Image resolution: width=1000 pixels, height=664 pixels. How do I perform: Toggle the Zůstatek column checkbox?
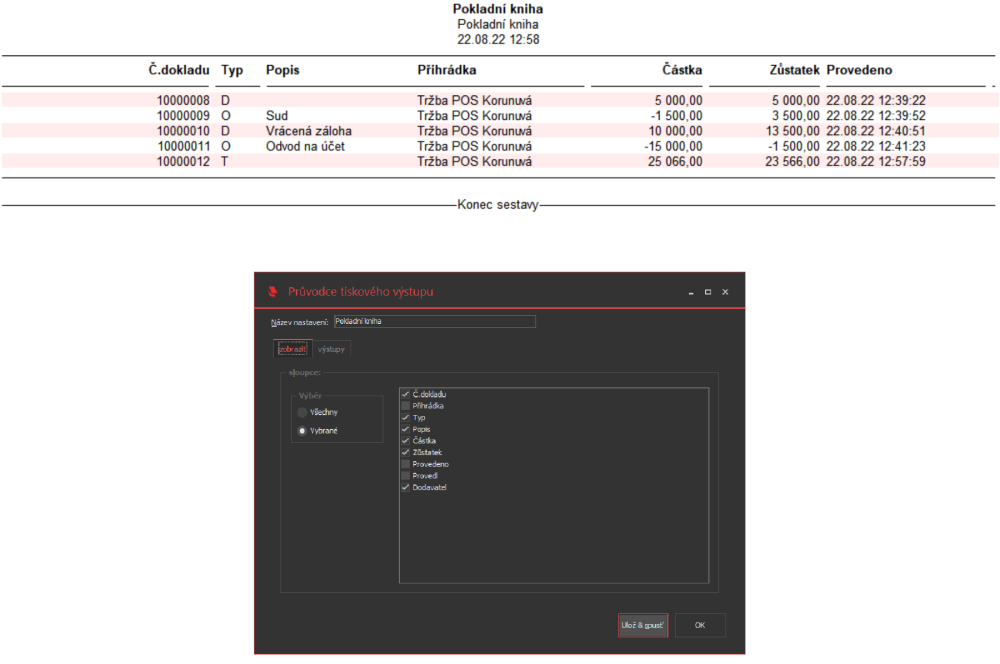[406, 452]
